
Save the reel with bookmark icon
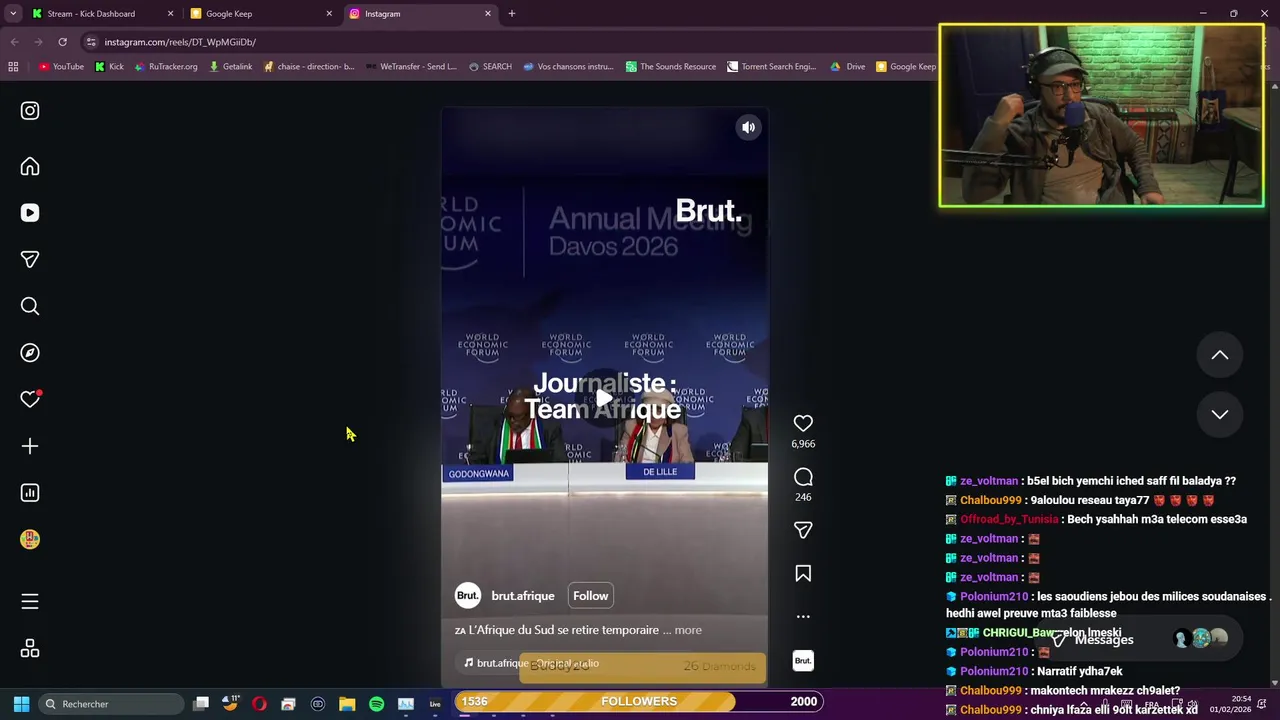(803, 573)
